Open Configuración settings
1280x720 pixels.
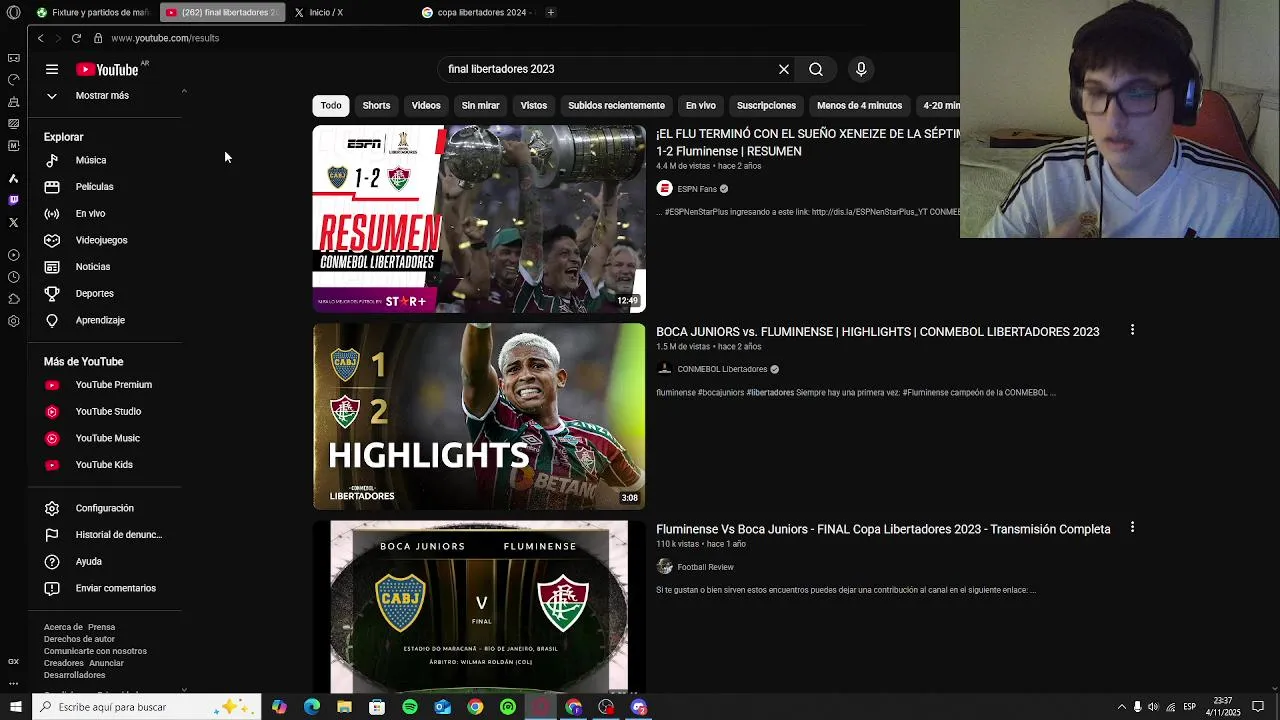(x=105, y=508)
